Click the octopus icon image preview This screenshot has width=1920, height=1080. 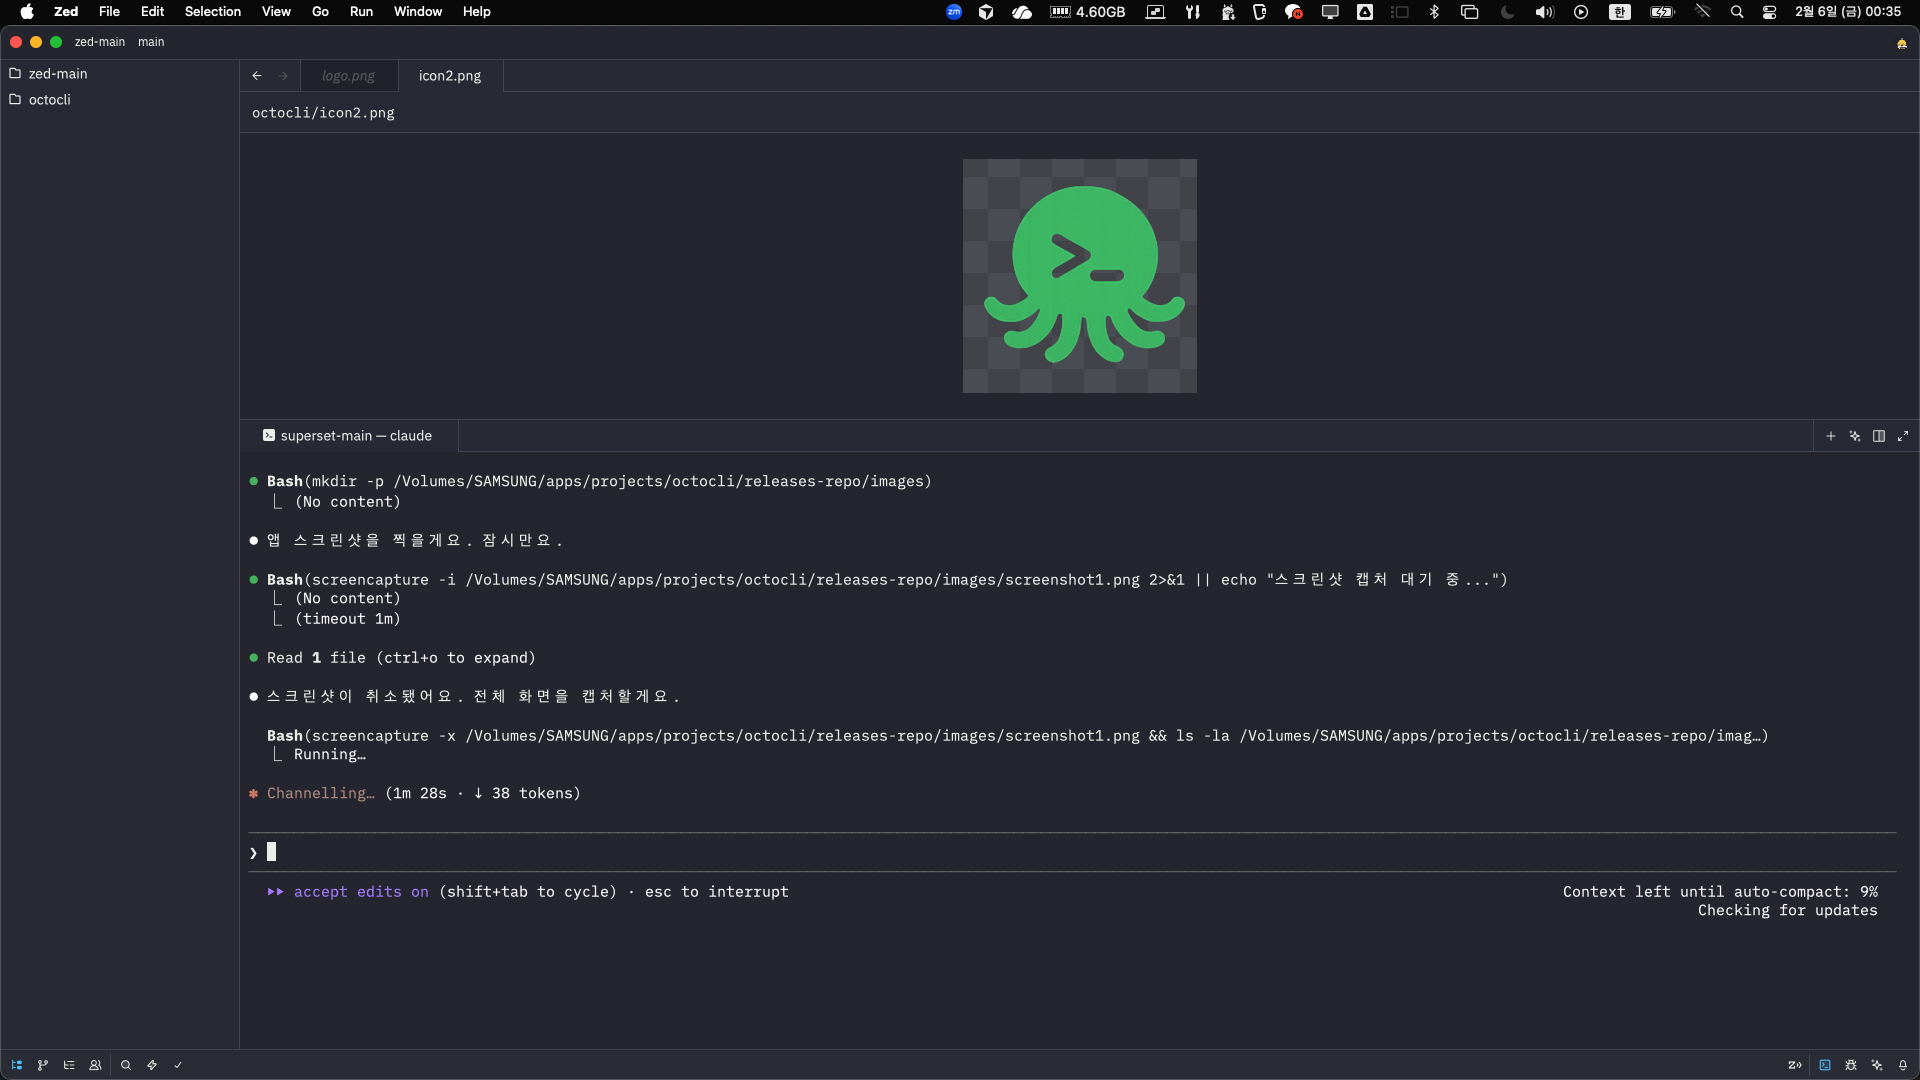pyautogui.click(x=1079, y=276)
